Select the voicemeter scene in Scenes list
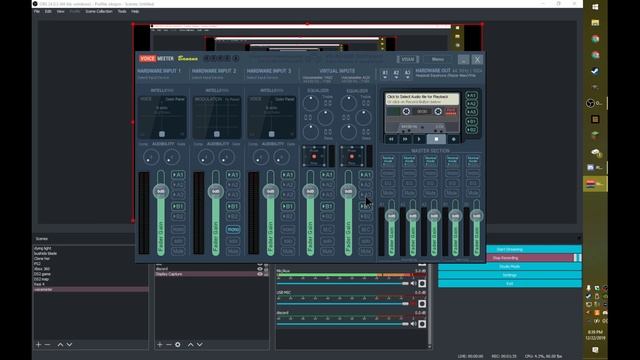640x360 pixels. [91, 289]
